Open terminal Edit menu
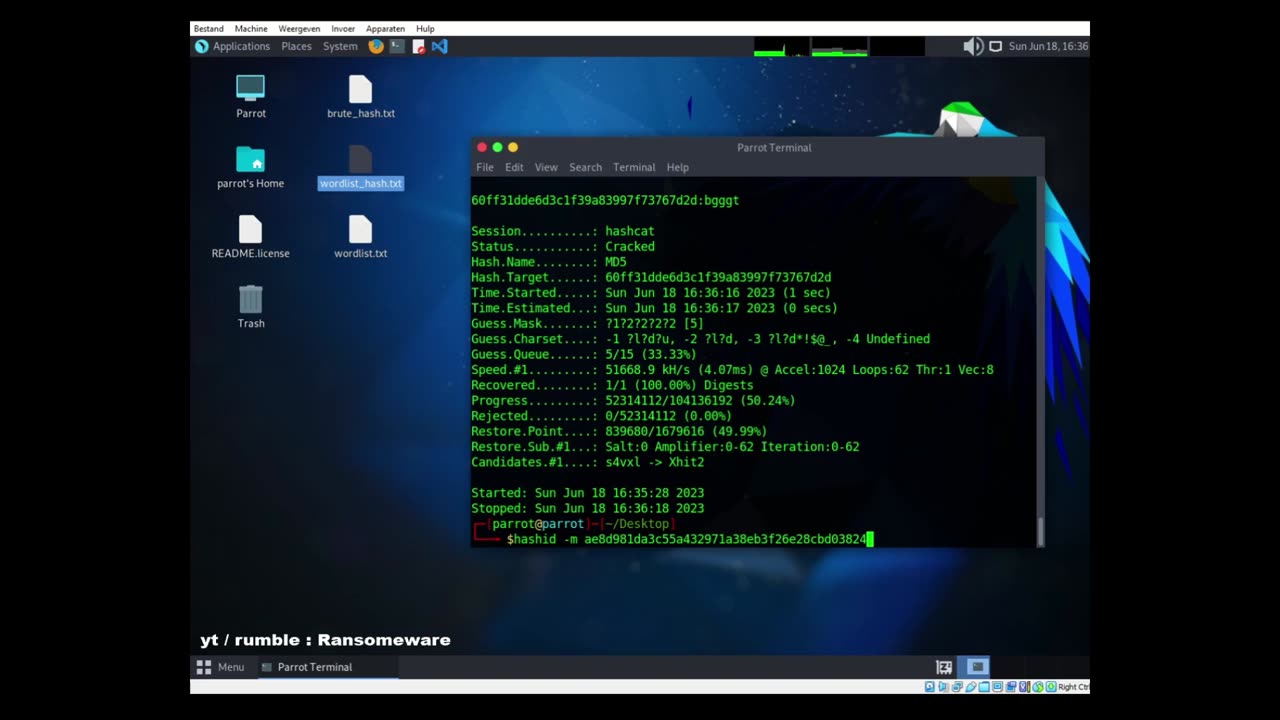 (514, 167)
